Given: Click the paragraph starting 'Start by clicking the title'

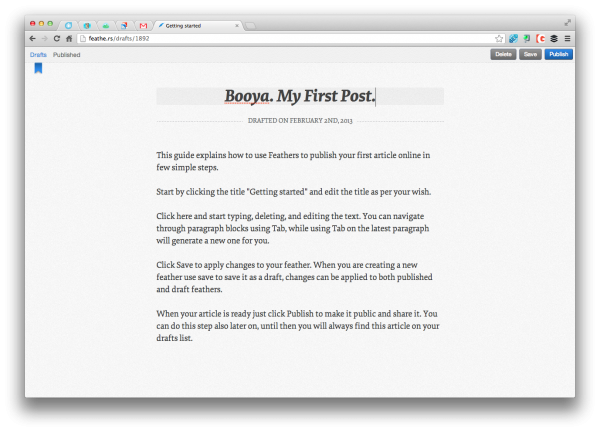Looking at the screenshot, I should pos(293,192).
